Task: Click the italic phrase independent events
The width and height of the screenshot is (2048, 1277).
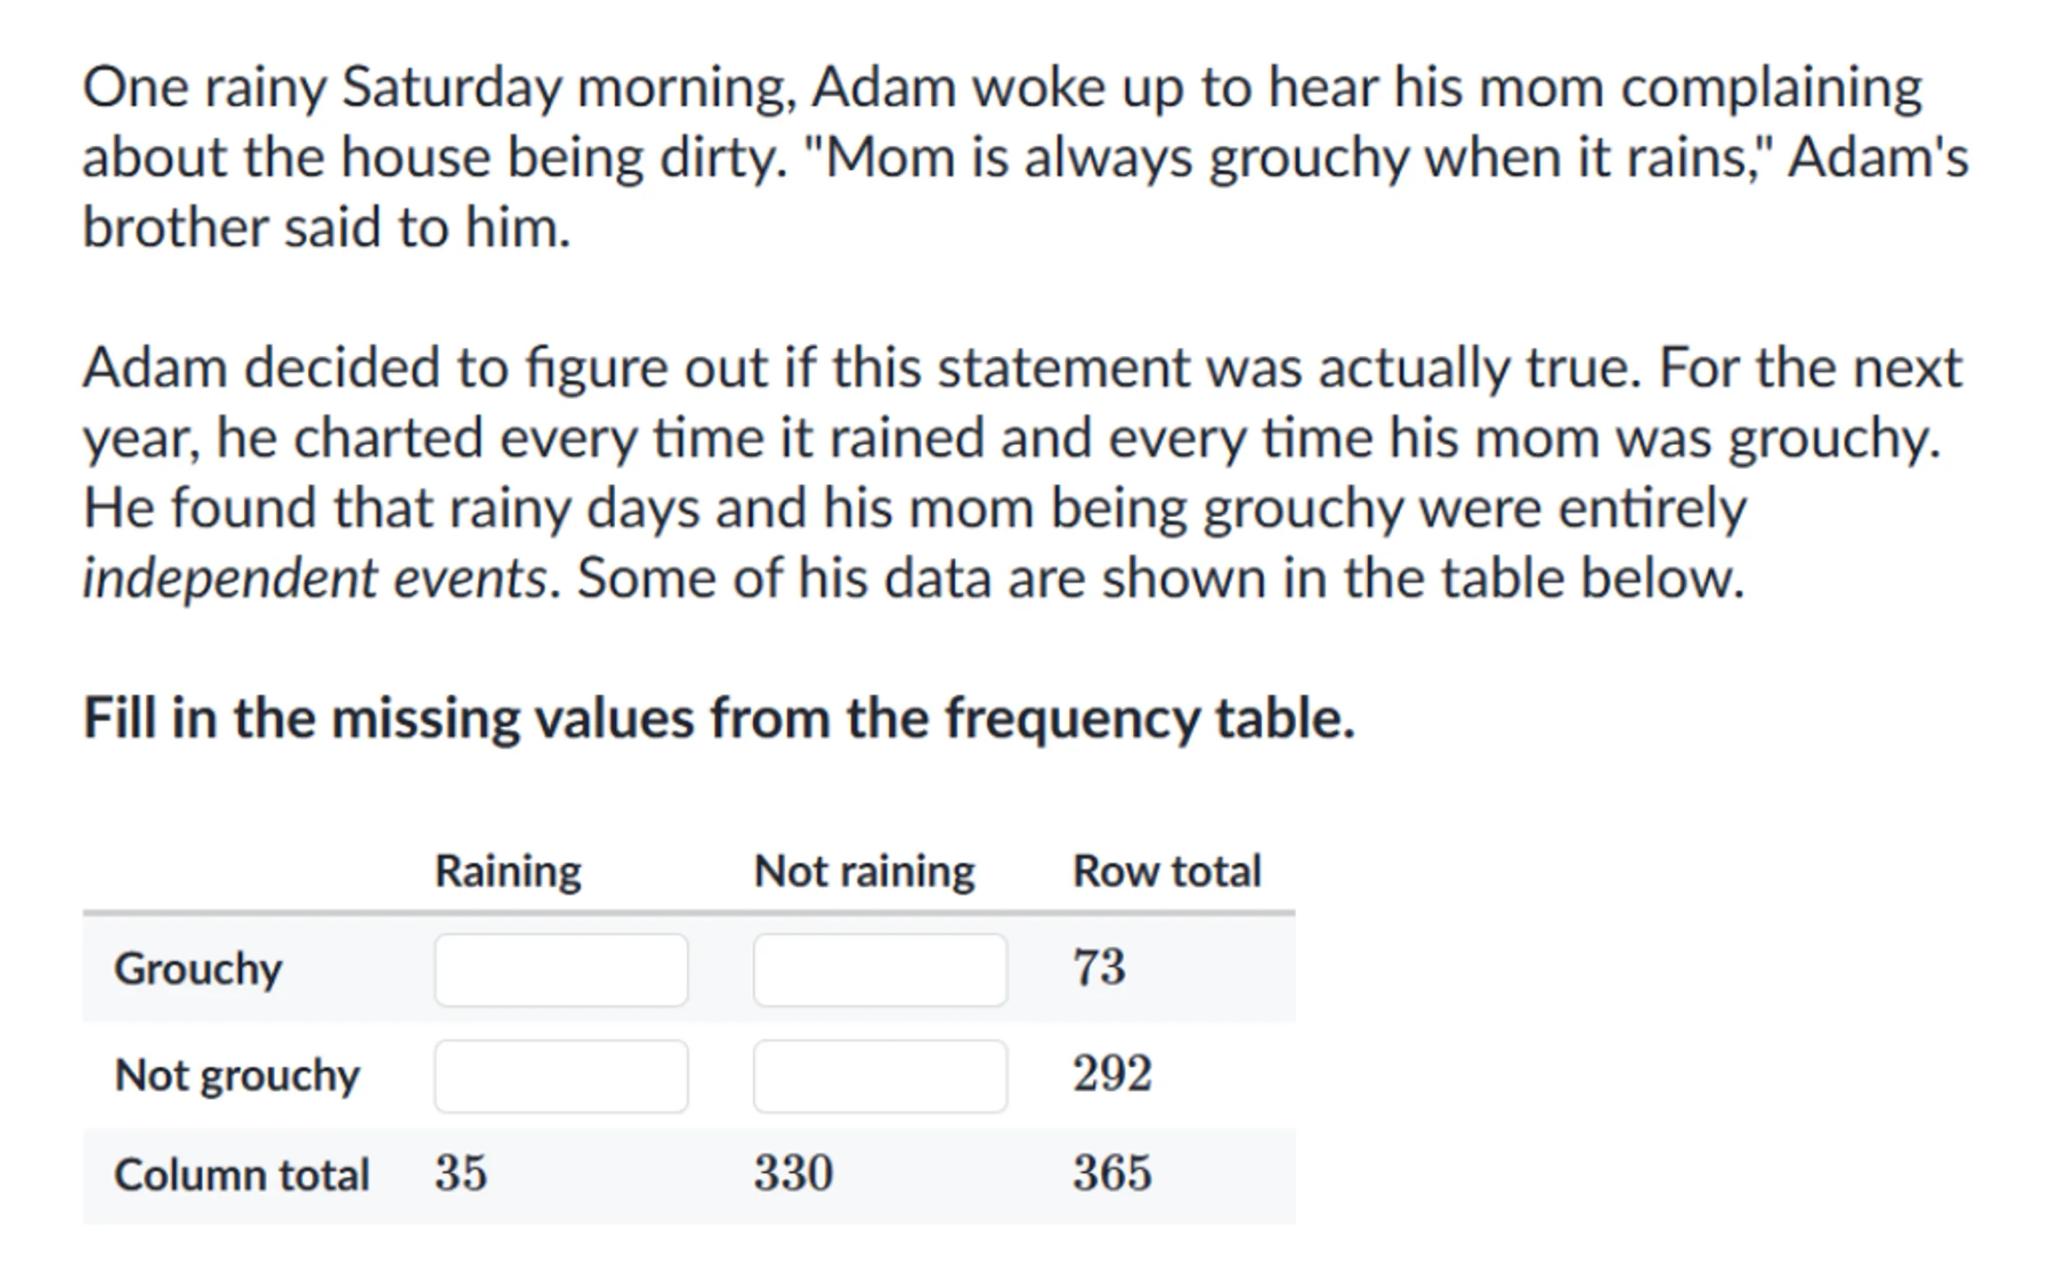Action: [x=315, y=578]
